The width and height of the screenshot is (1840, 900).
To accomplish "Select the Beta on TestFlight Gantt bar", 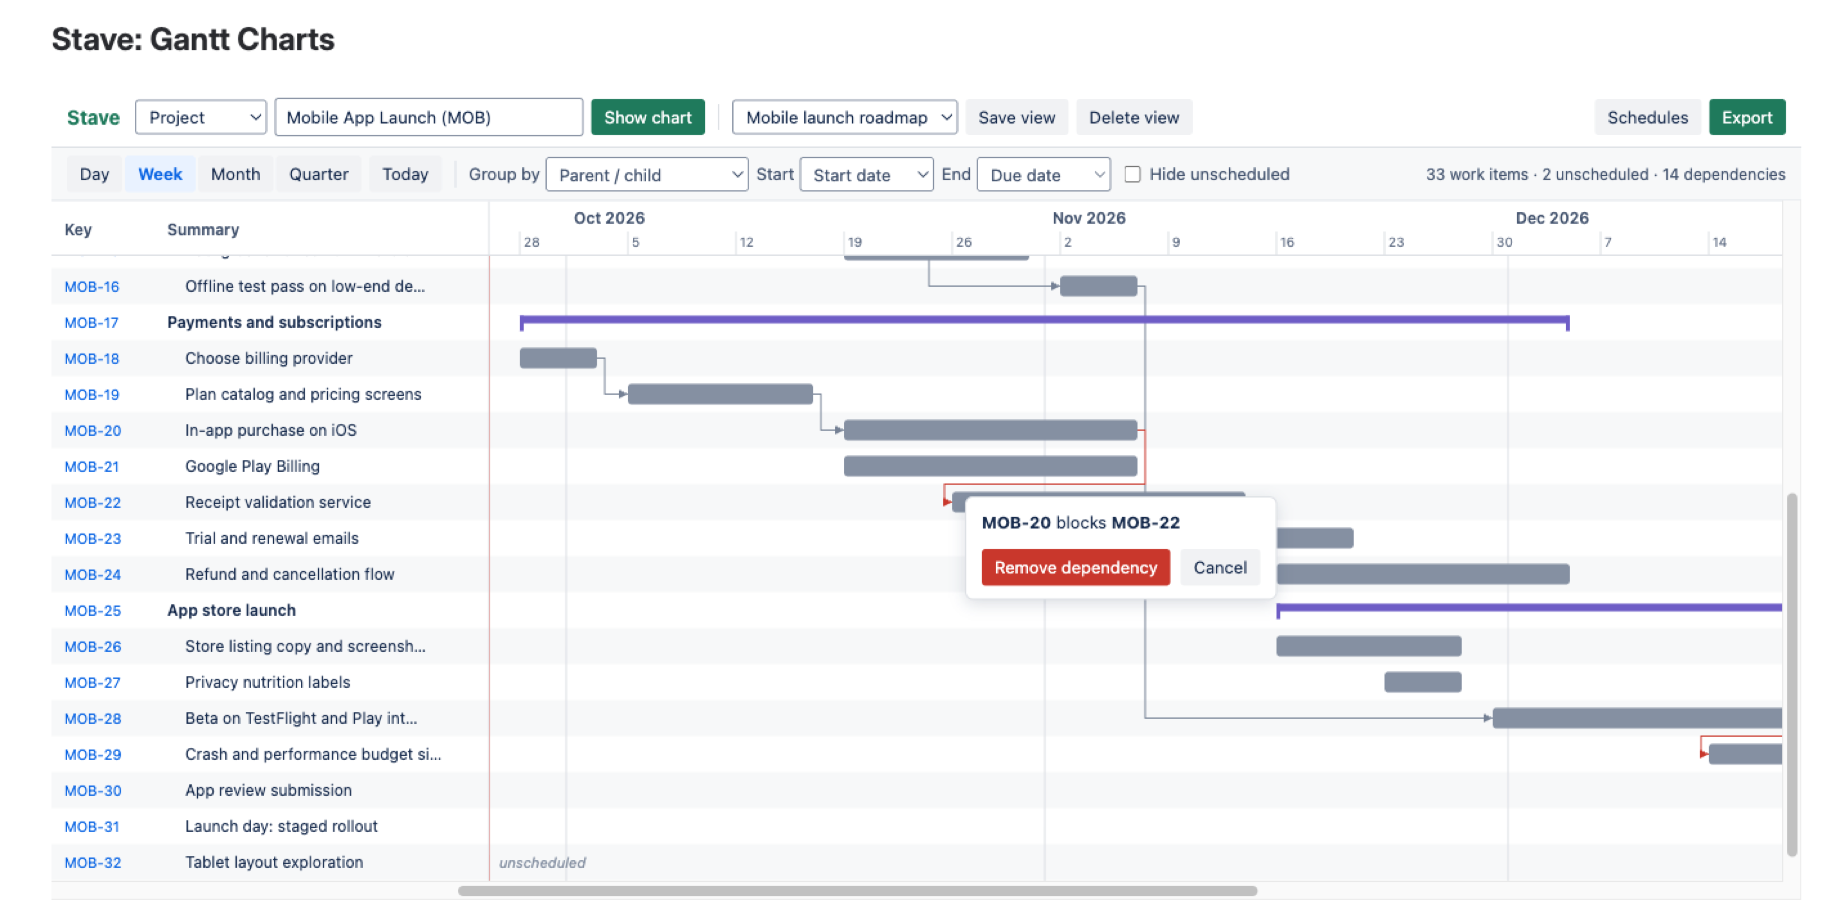I will (1637, 718).
